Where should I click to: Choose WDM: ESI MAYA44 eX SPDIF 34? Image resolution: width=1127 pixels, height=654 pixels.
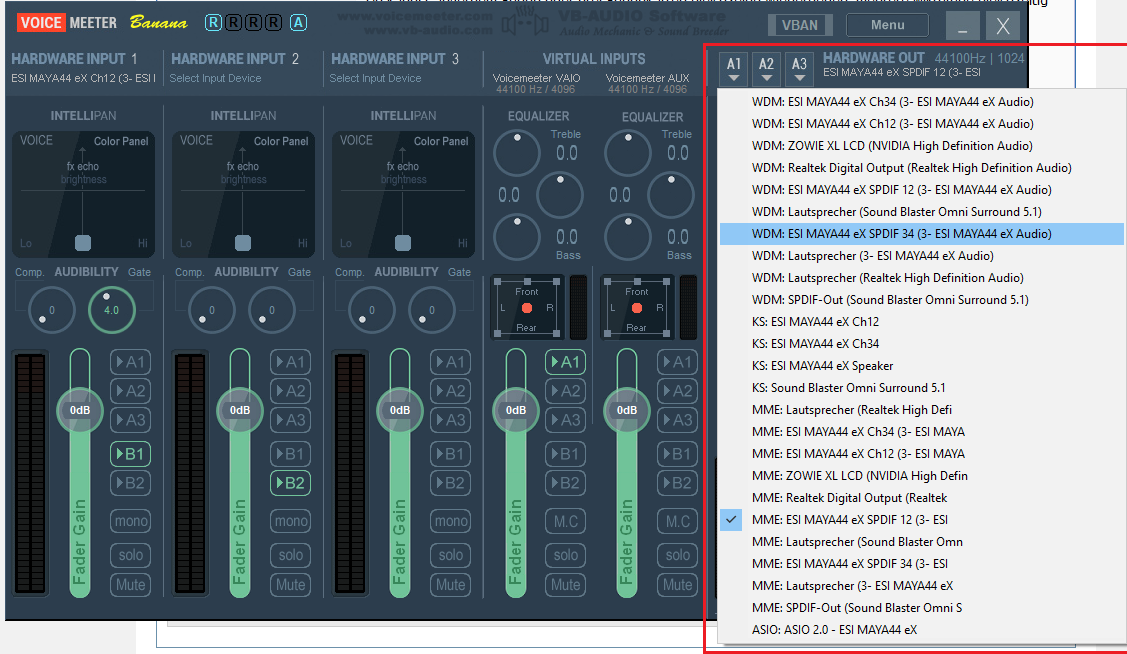coord(921,234)
